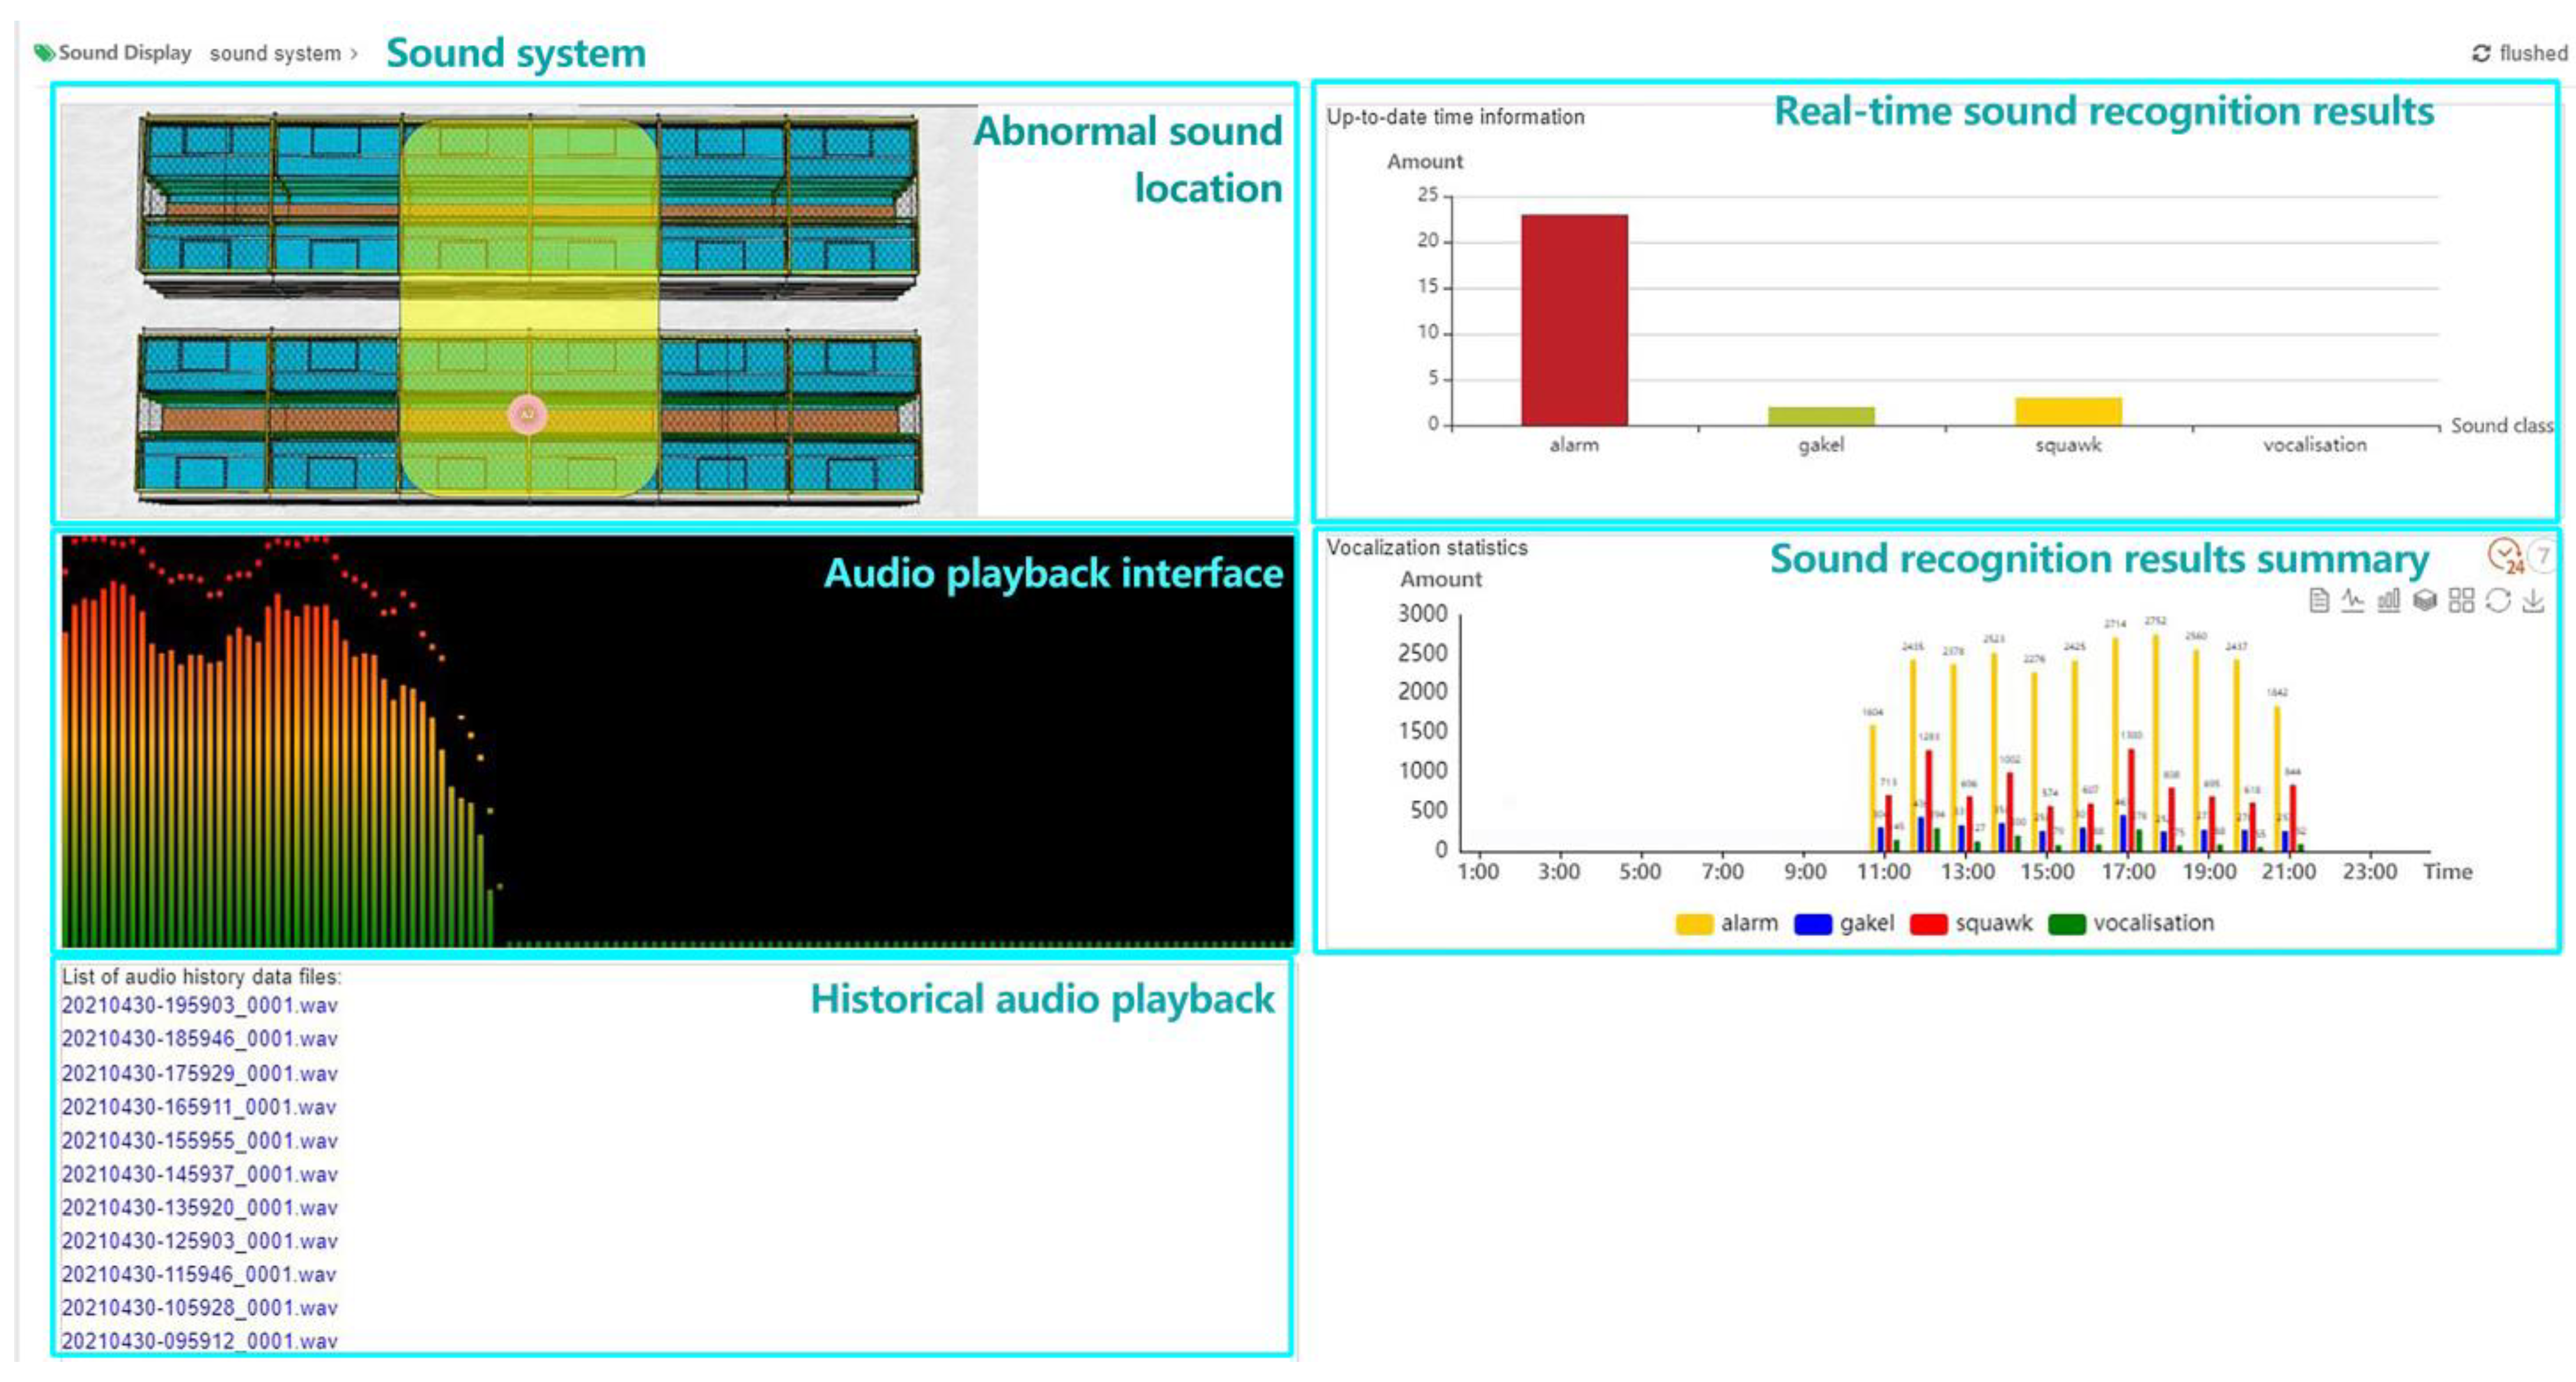Click the red alarm bar in chart

click(1574, 320)
